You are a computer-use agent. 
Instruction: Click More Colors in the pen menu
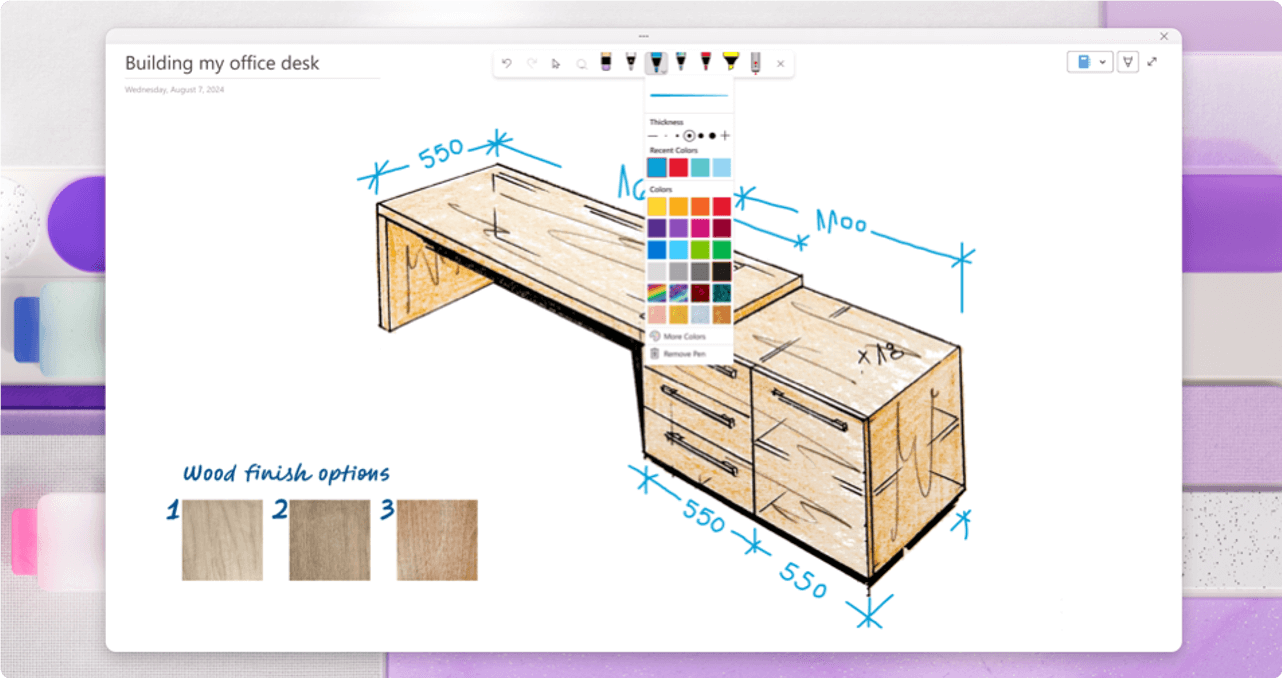(x=684, y=337)
